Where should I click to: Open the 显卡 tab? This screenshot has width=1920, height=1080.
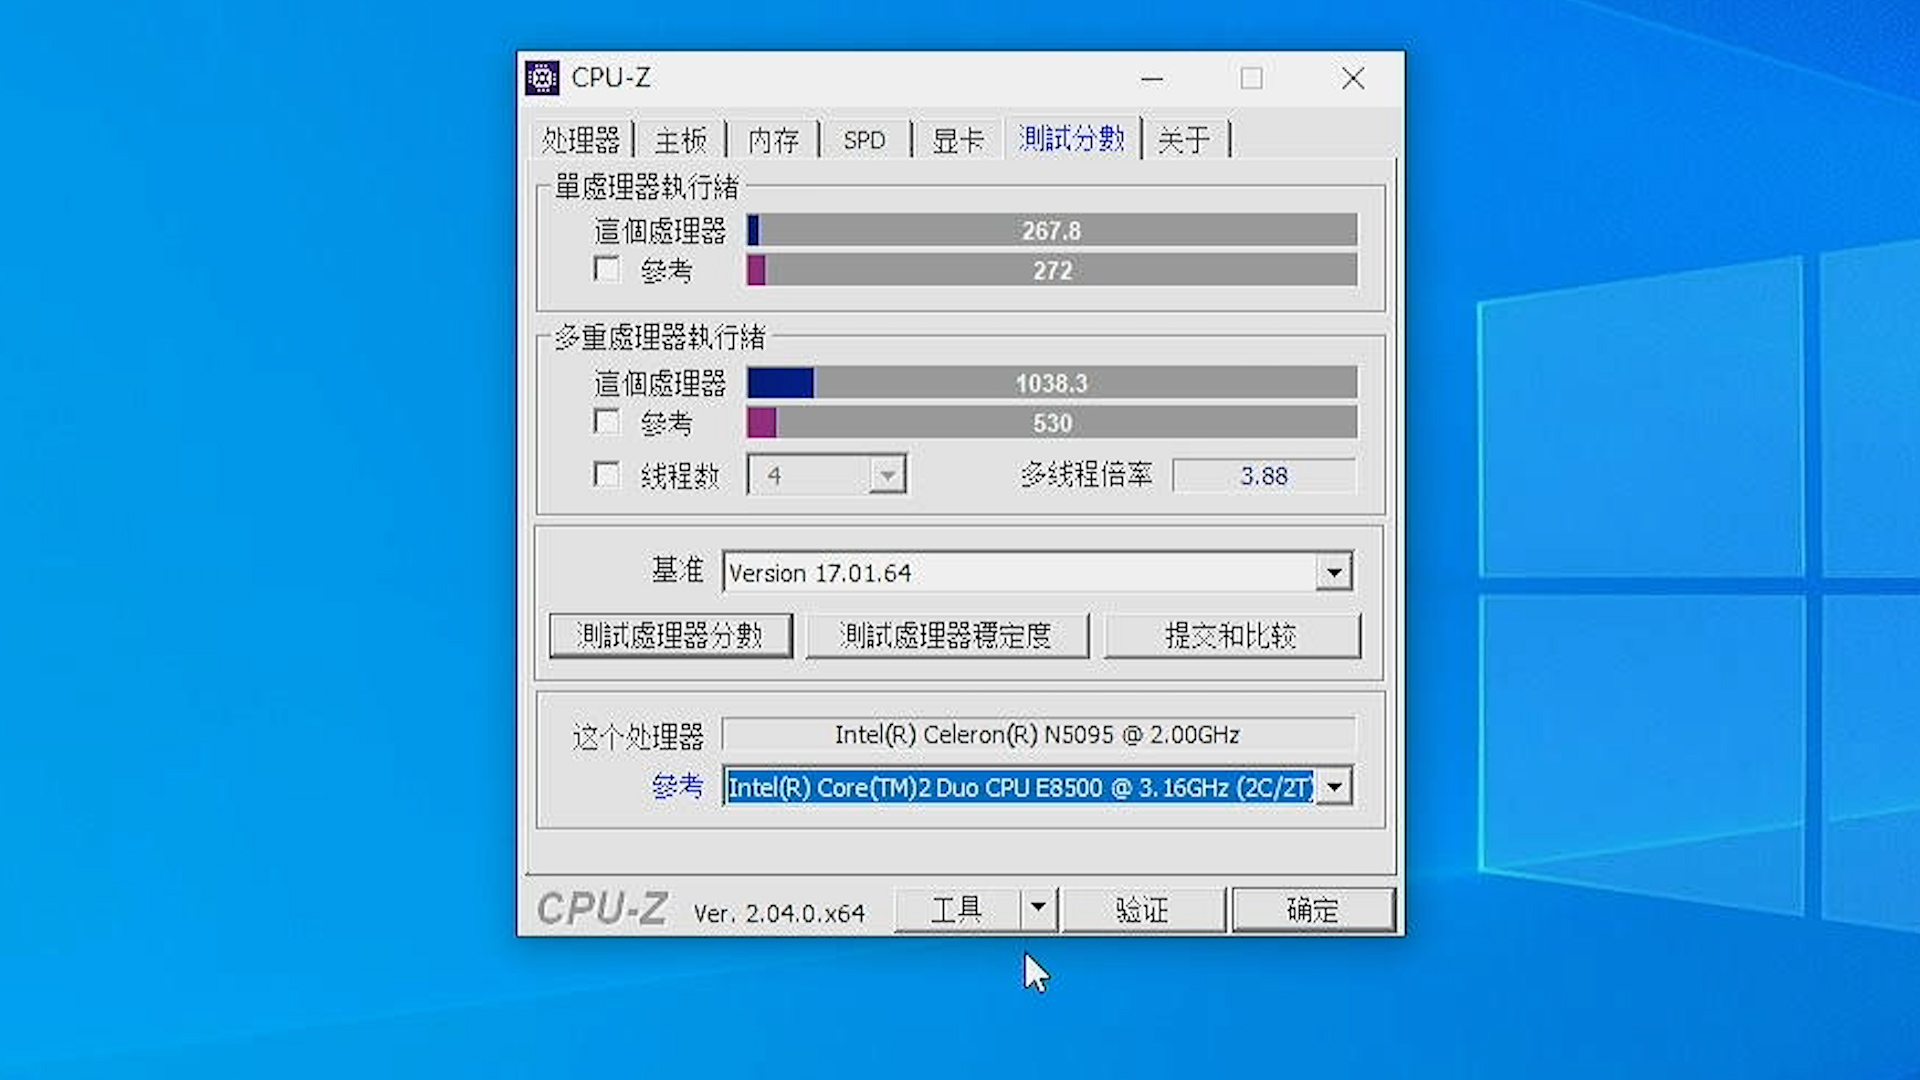pyautogui.click(x=956, y=140)
